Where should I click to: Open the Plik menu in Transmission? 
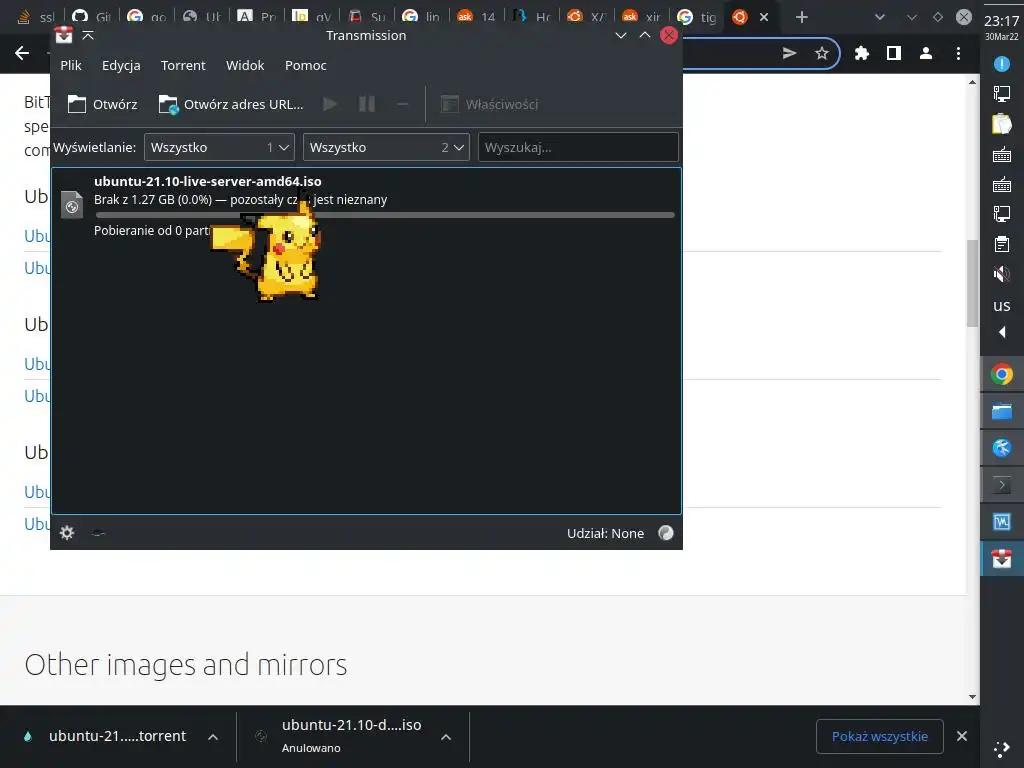click(x=71, y=65)
